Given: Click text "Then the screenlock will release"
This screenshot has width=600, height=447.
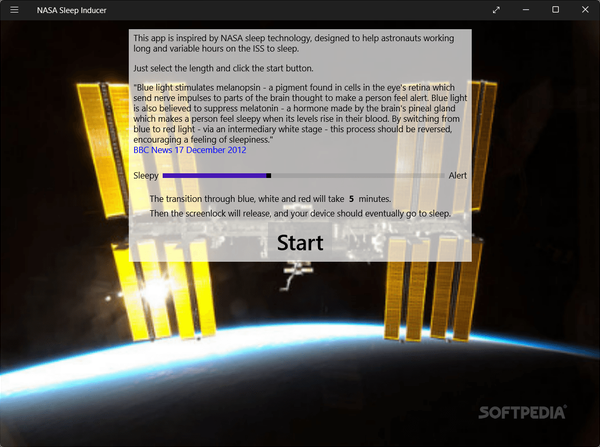Looking at the screenshot, I should tap(300, 214).
